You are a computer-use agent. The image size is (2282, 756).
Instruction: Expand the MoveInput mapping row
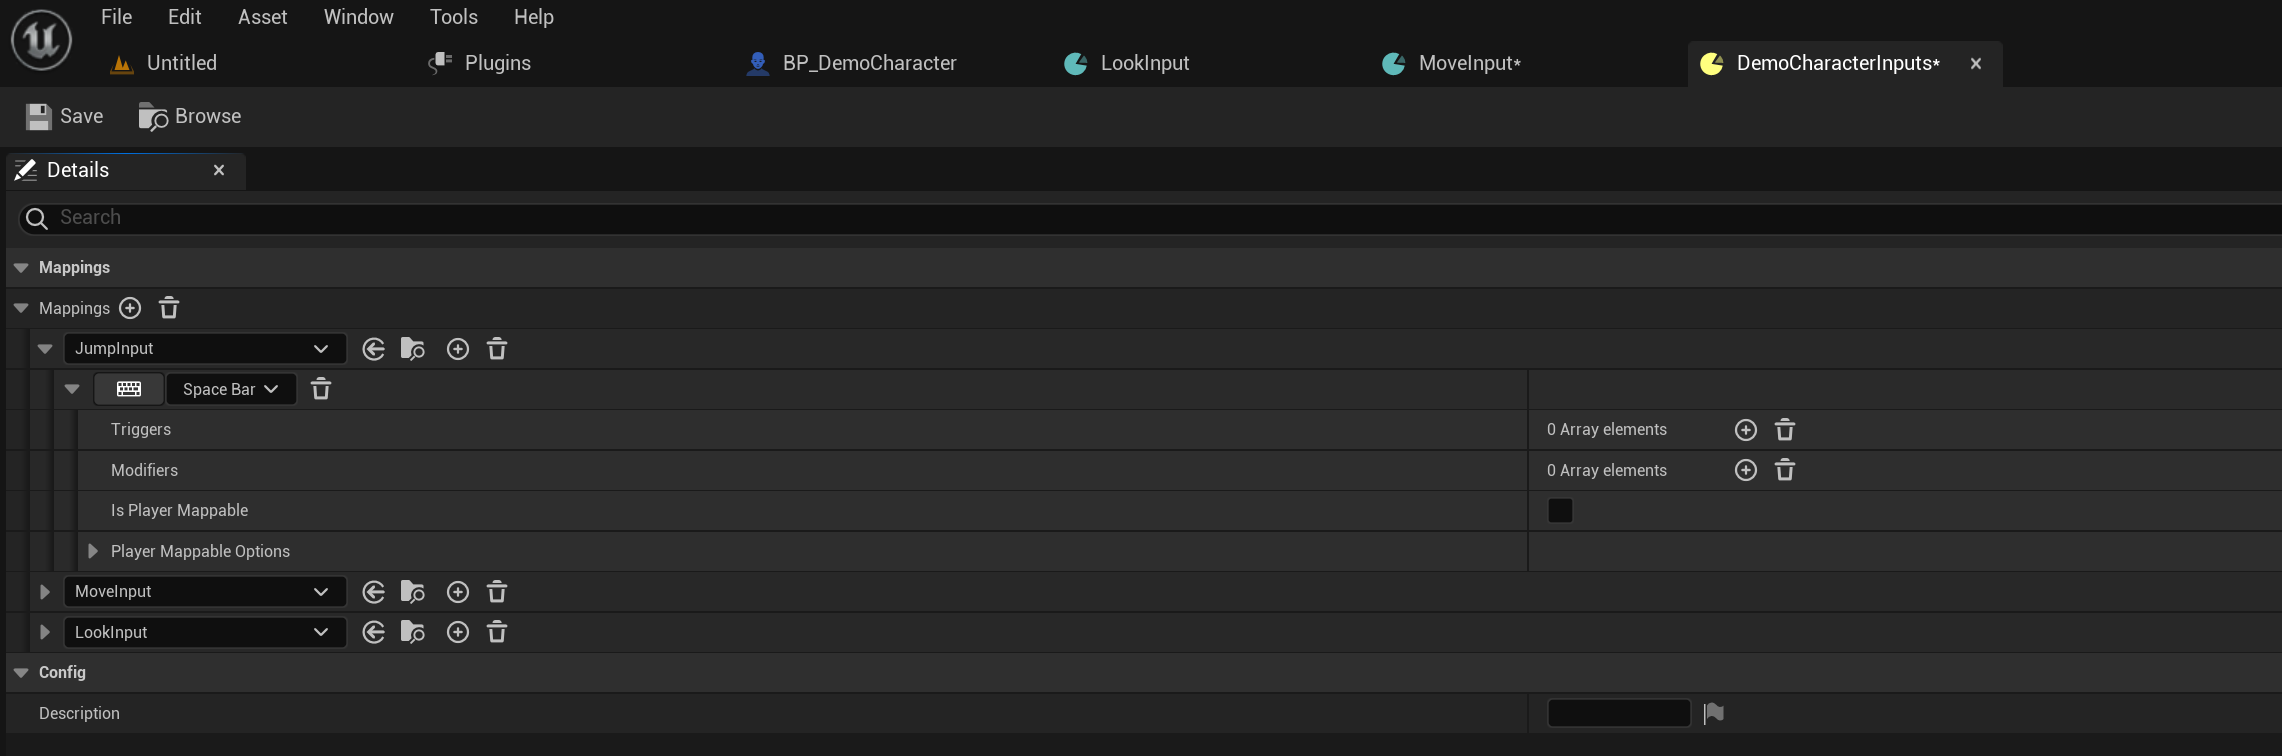[45, 592]
